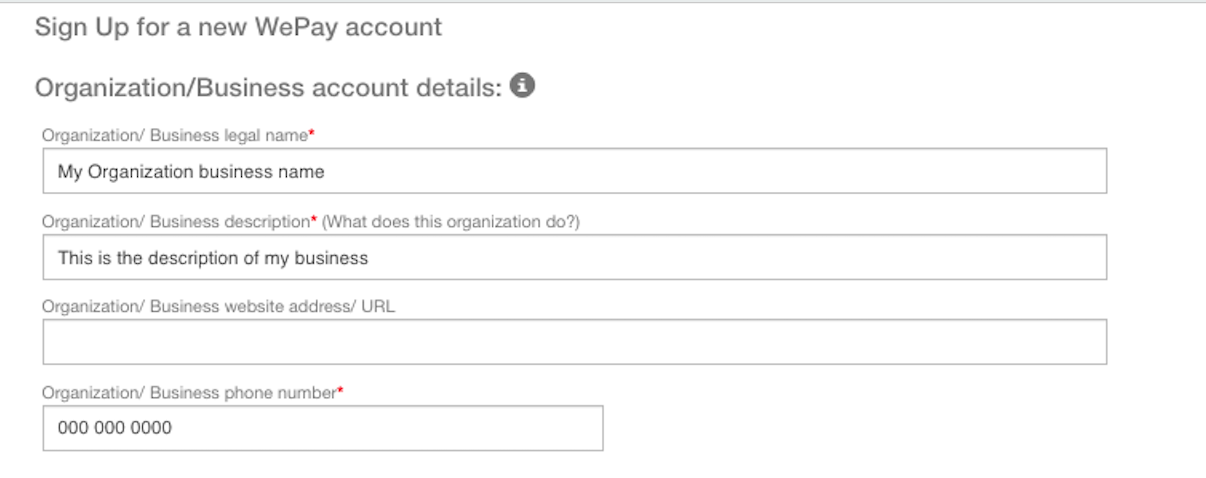The height and width of the screenshot is (478, 1206).
Task: Click into the Business description text box
Action: click(x=574, y=257)
